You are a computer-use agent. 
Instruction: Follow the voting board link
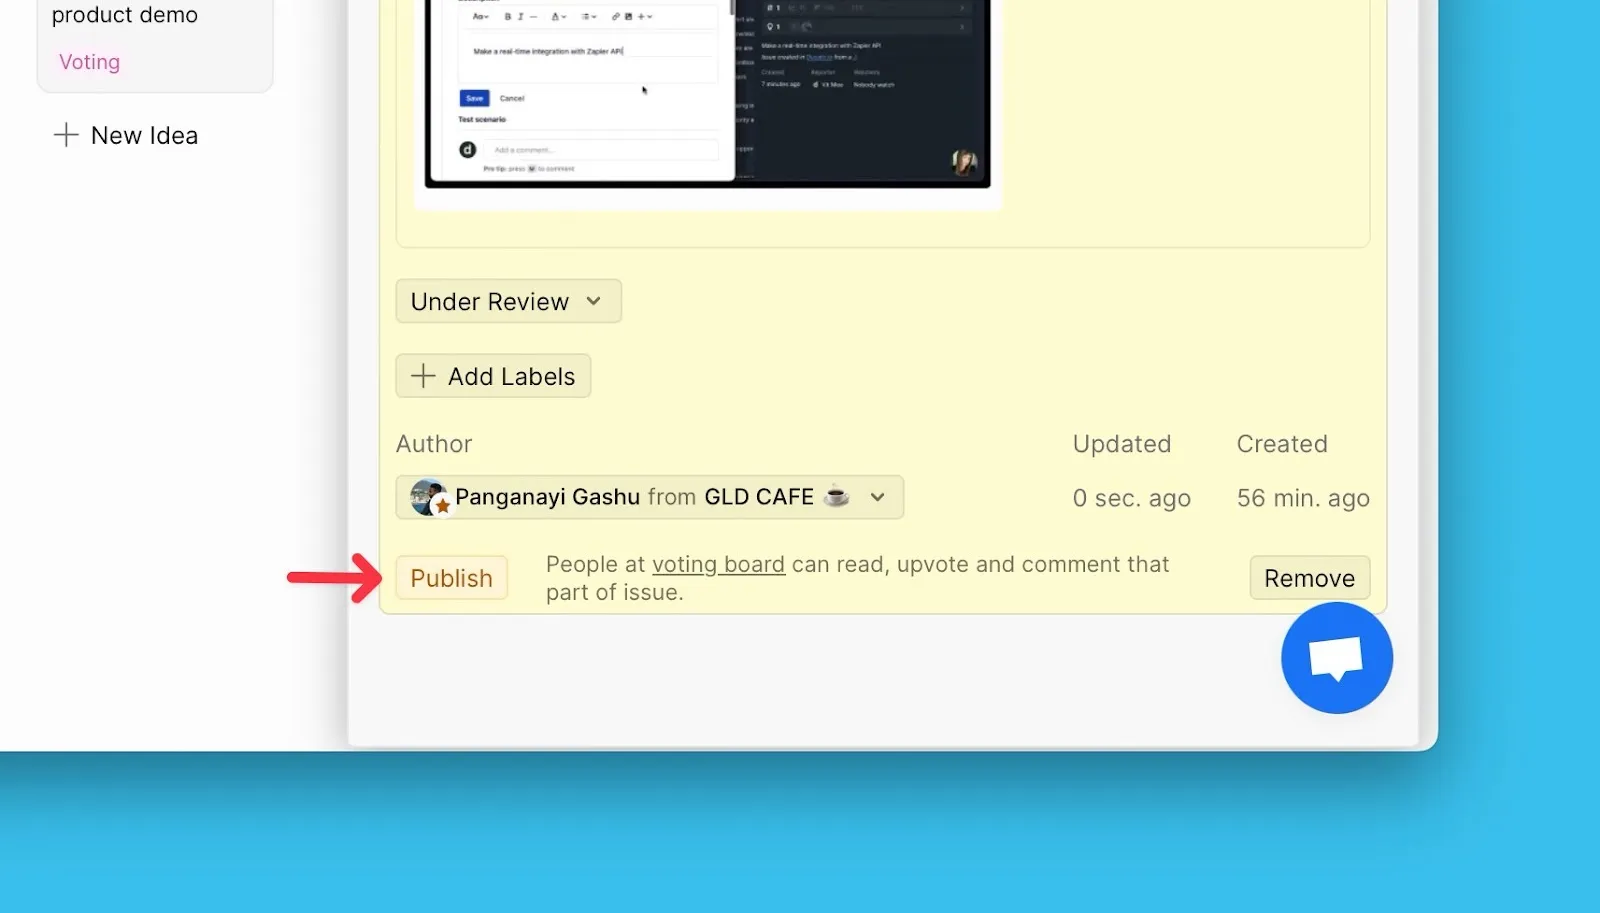[x=718, y=564]
